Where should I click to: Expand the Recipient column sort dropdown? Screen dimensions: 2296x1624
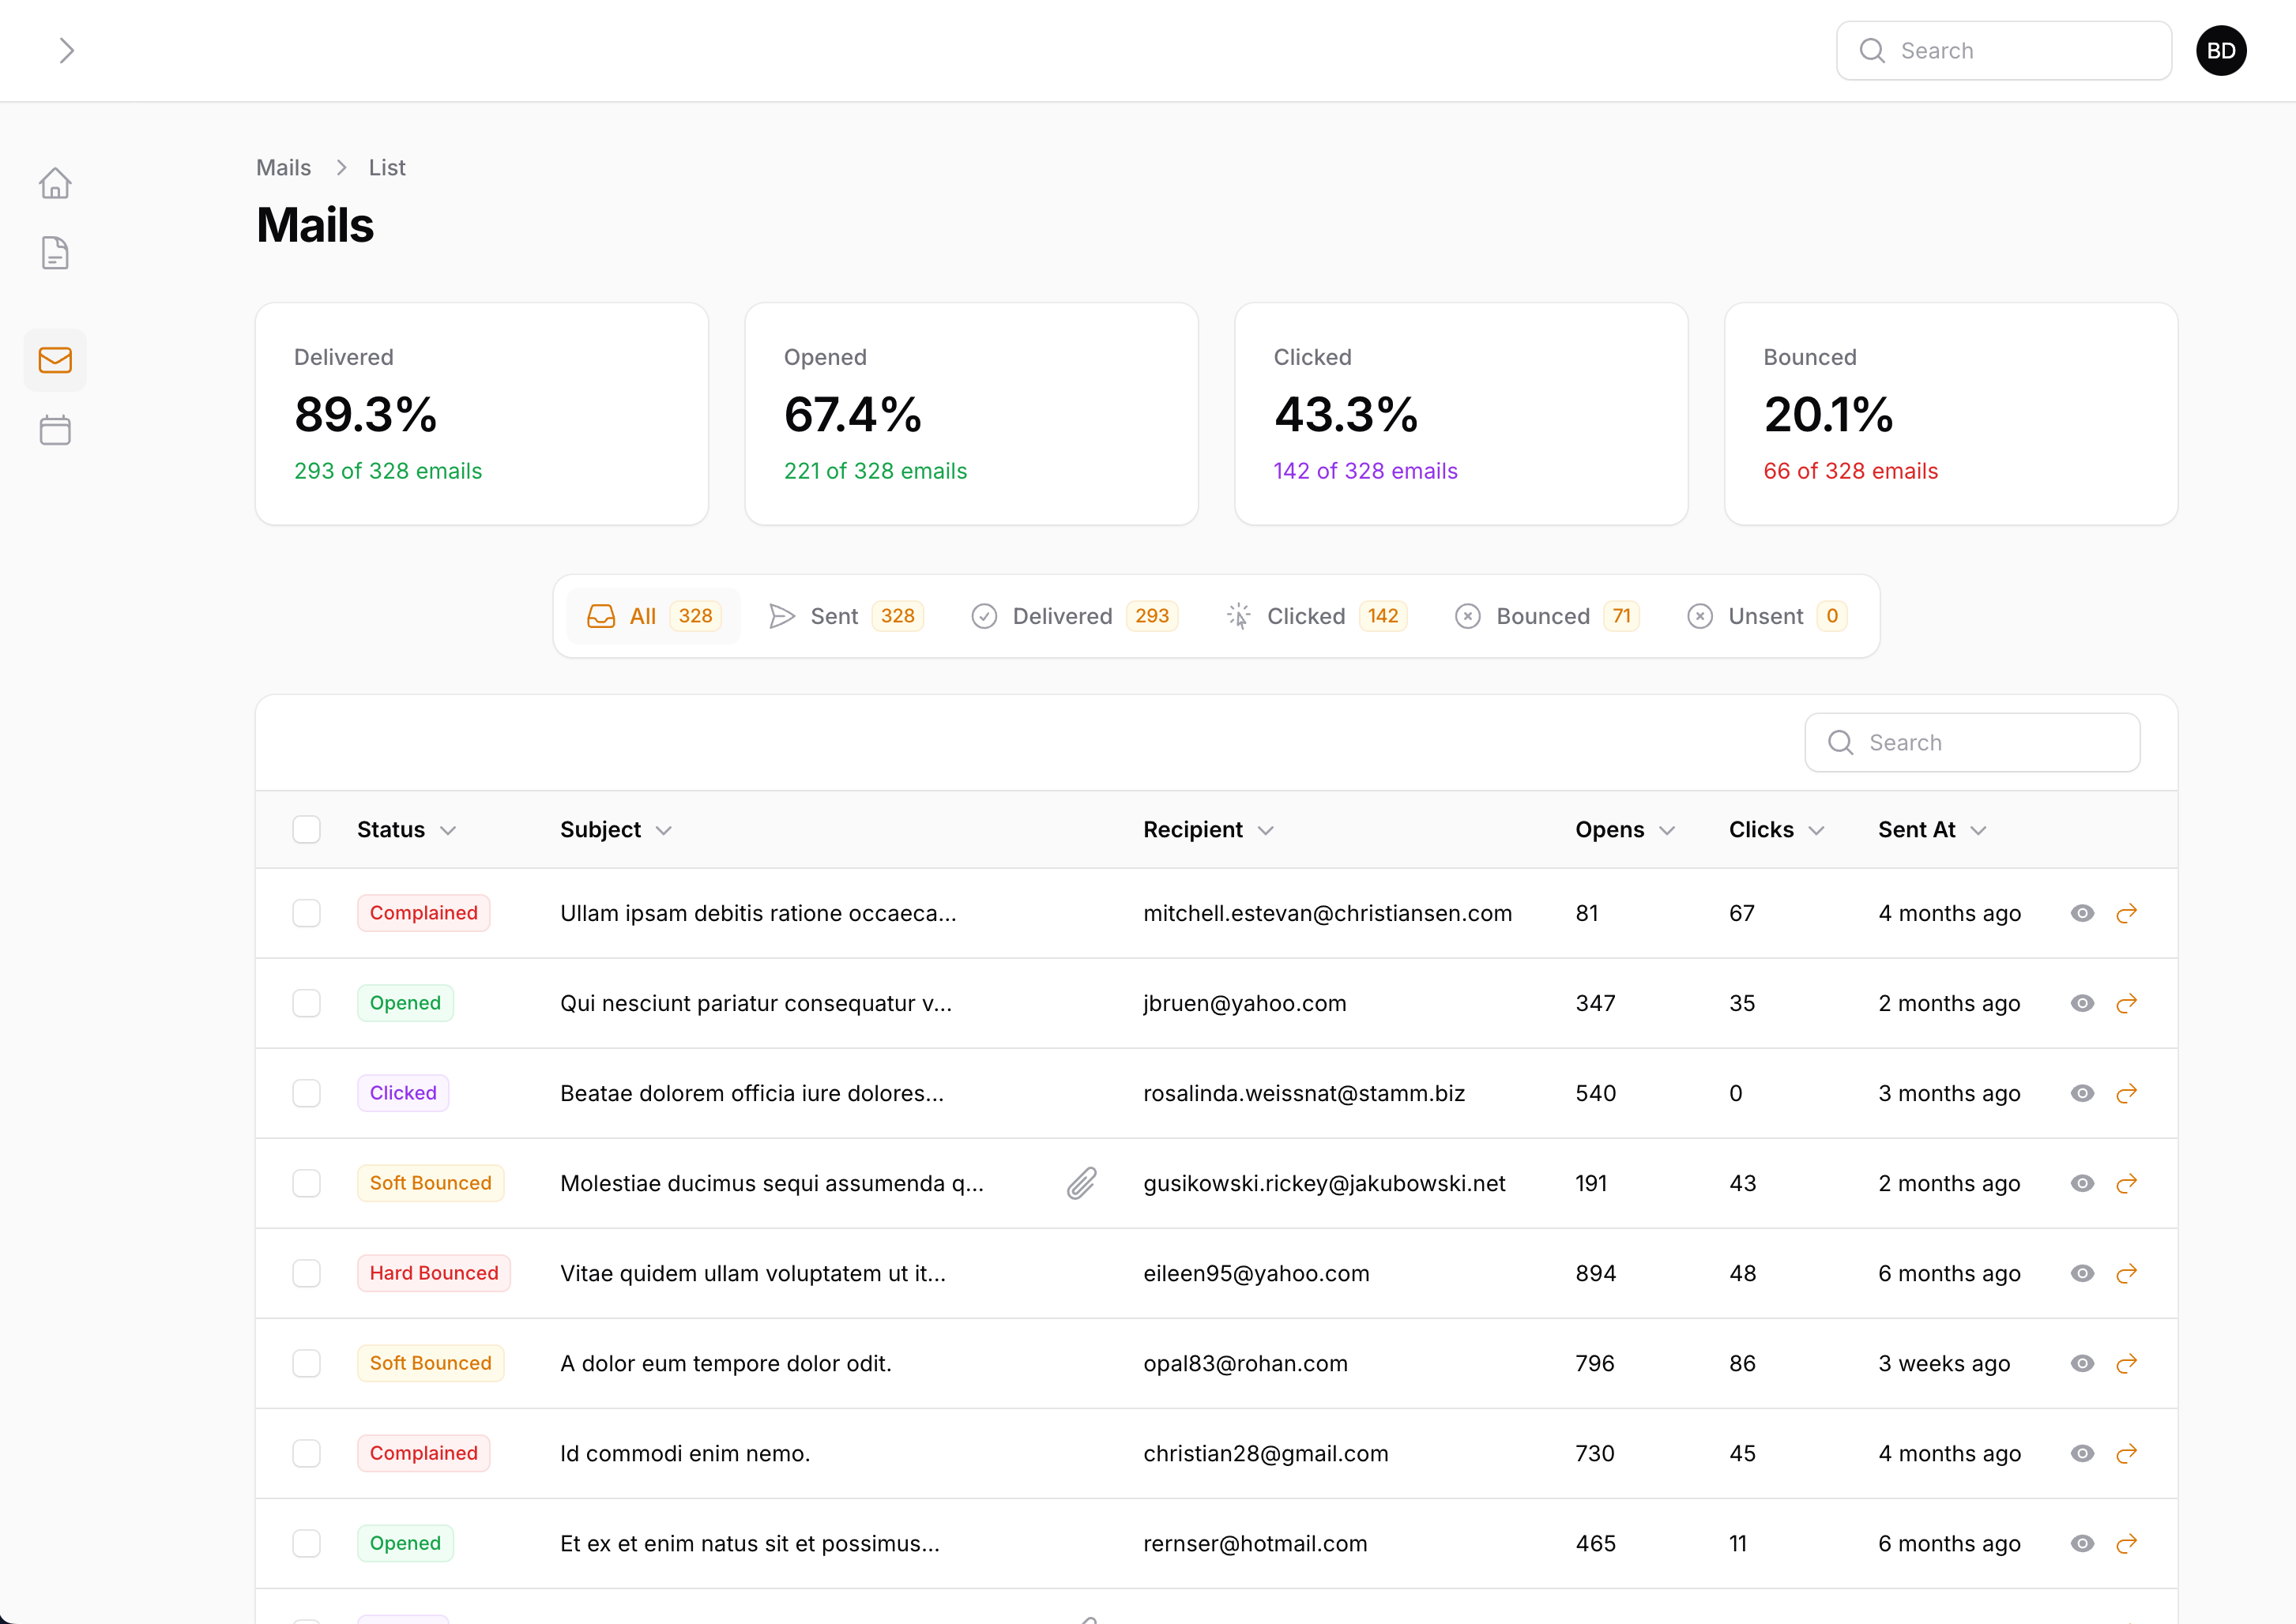[1267, 829]
